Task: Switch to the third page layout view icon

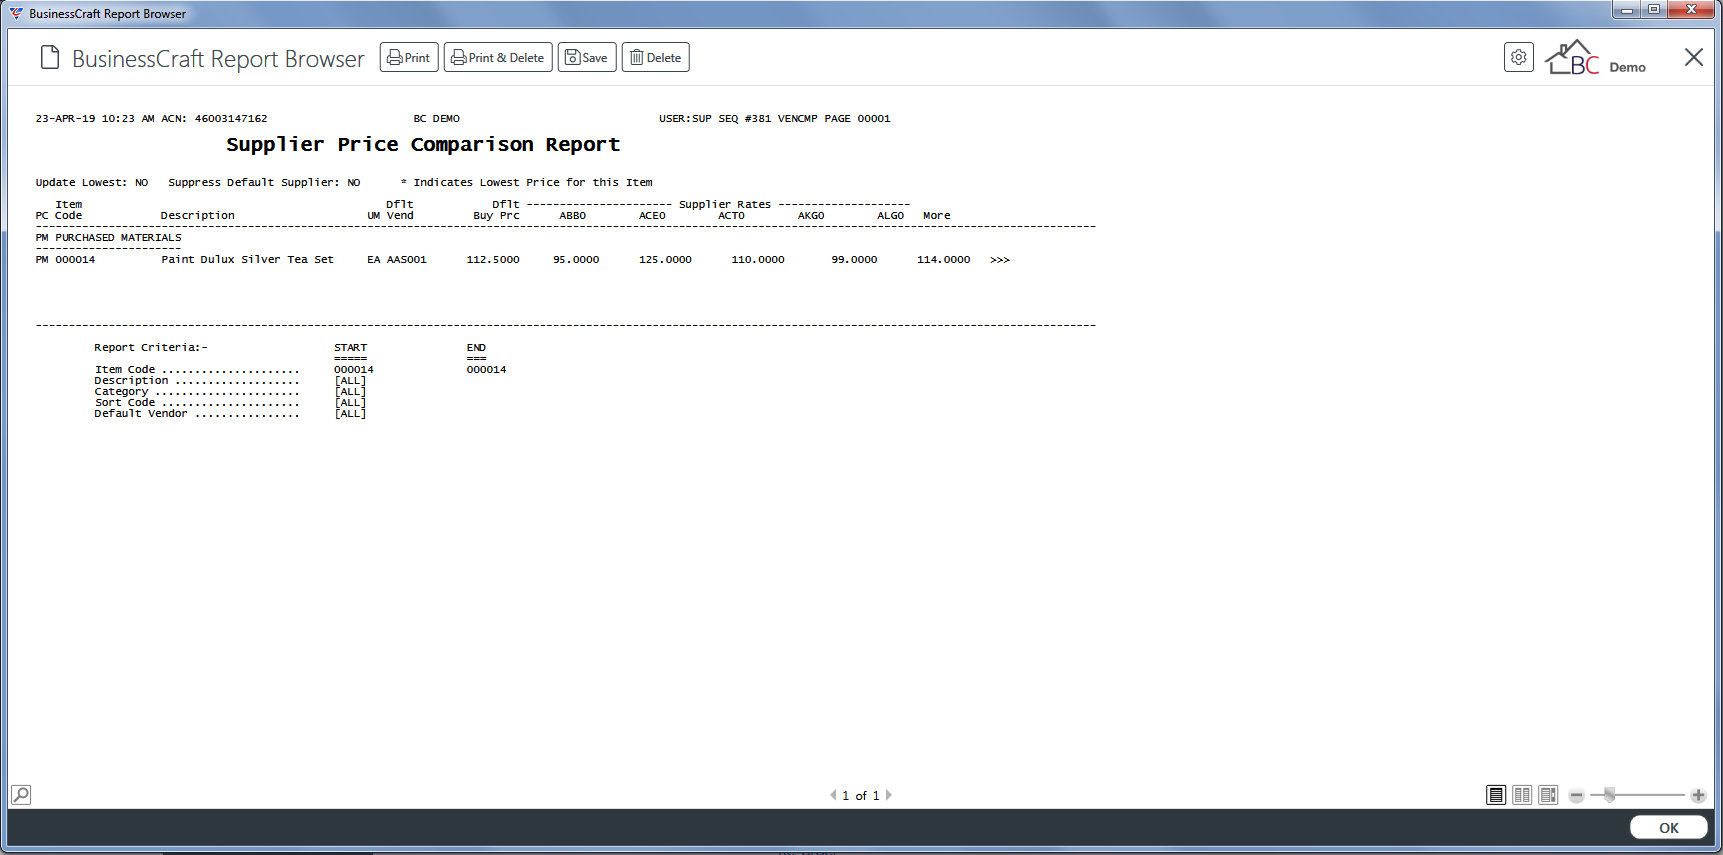Action: pyautogui.click(x=1548, y=795)
